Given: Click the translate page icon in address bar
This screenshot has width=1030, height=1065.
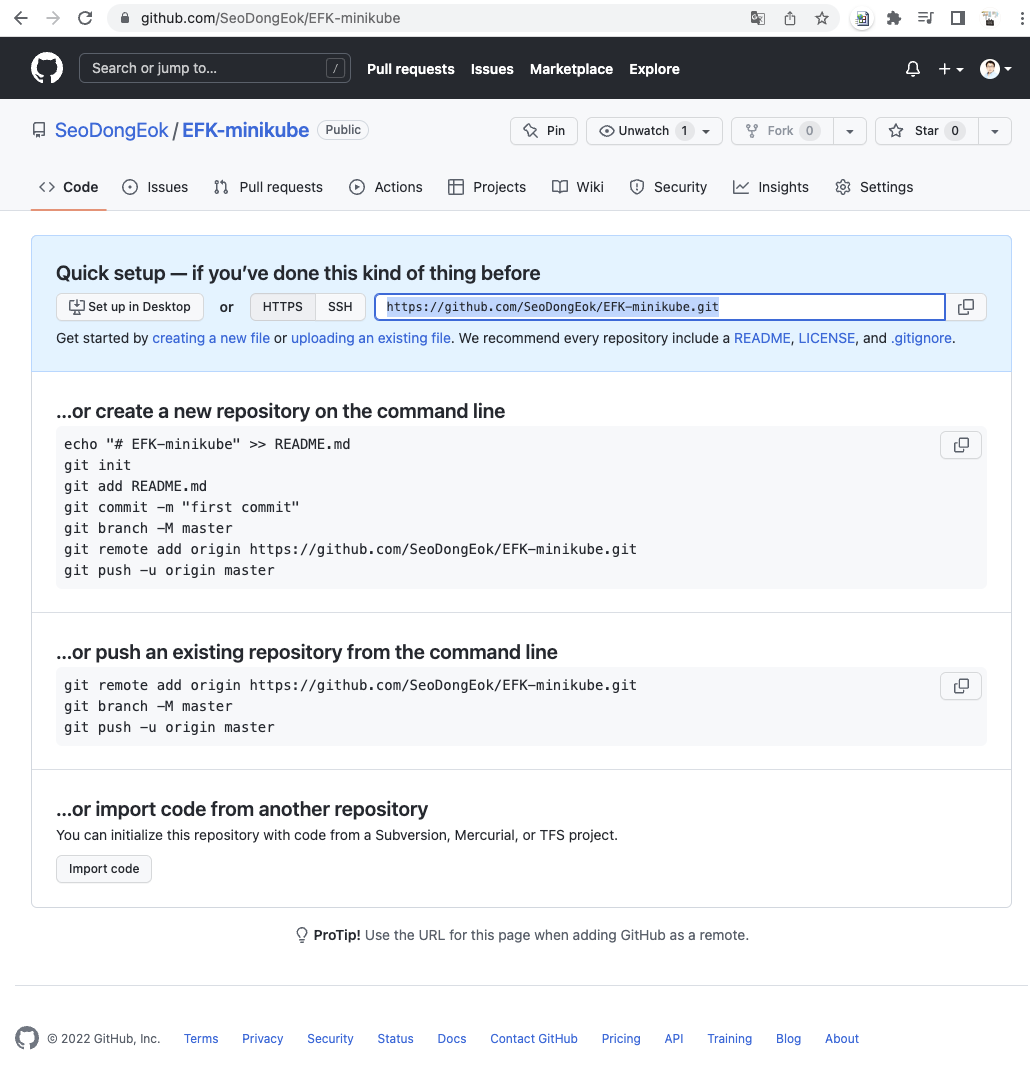Looking at the screenshot, I should point(758,18).
